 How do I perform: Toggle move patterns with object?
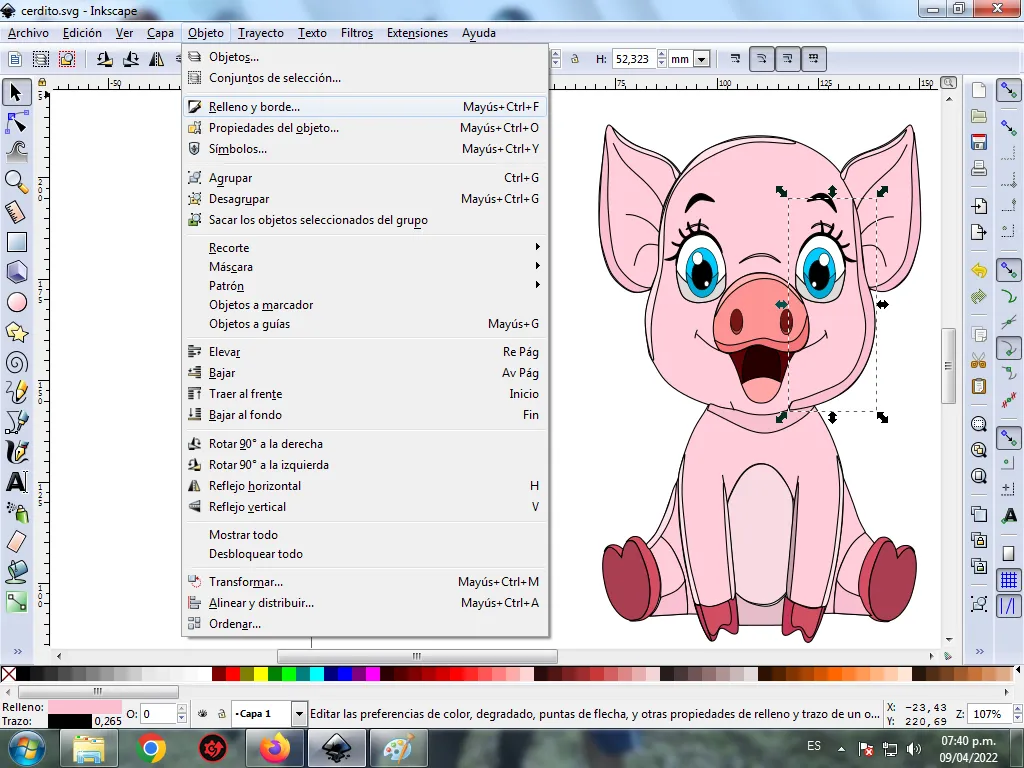click(814, 59)
